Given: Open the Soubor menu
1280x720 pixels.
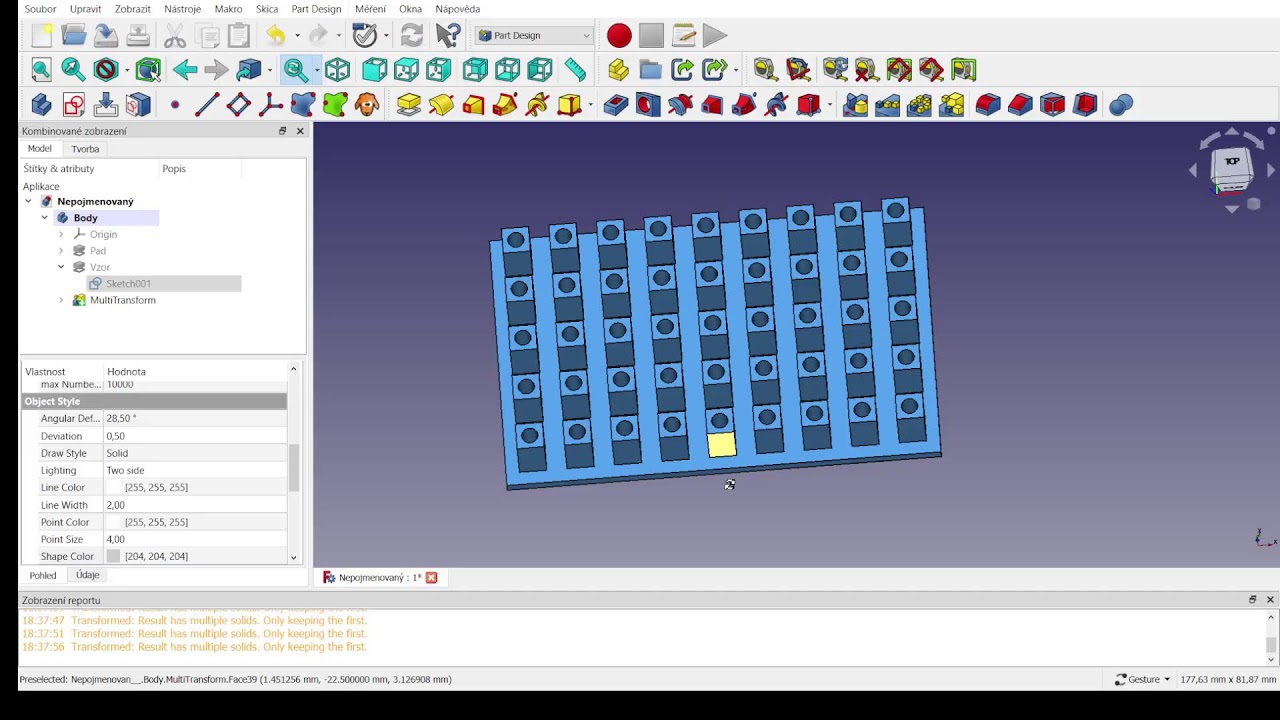Looking at the screenshot, I should click(40, 9).
